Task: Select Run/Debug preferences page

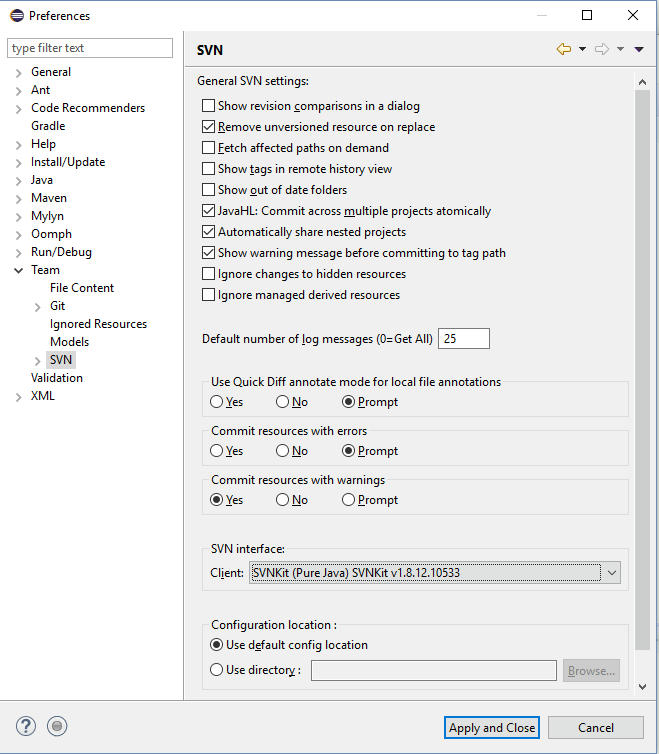Action: point(61,251)
